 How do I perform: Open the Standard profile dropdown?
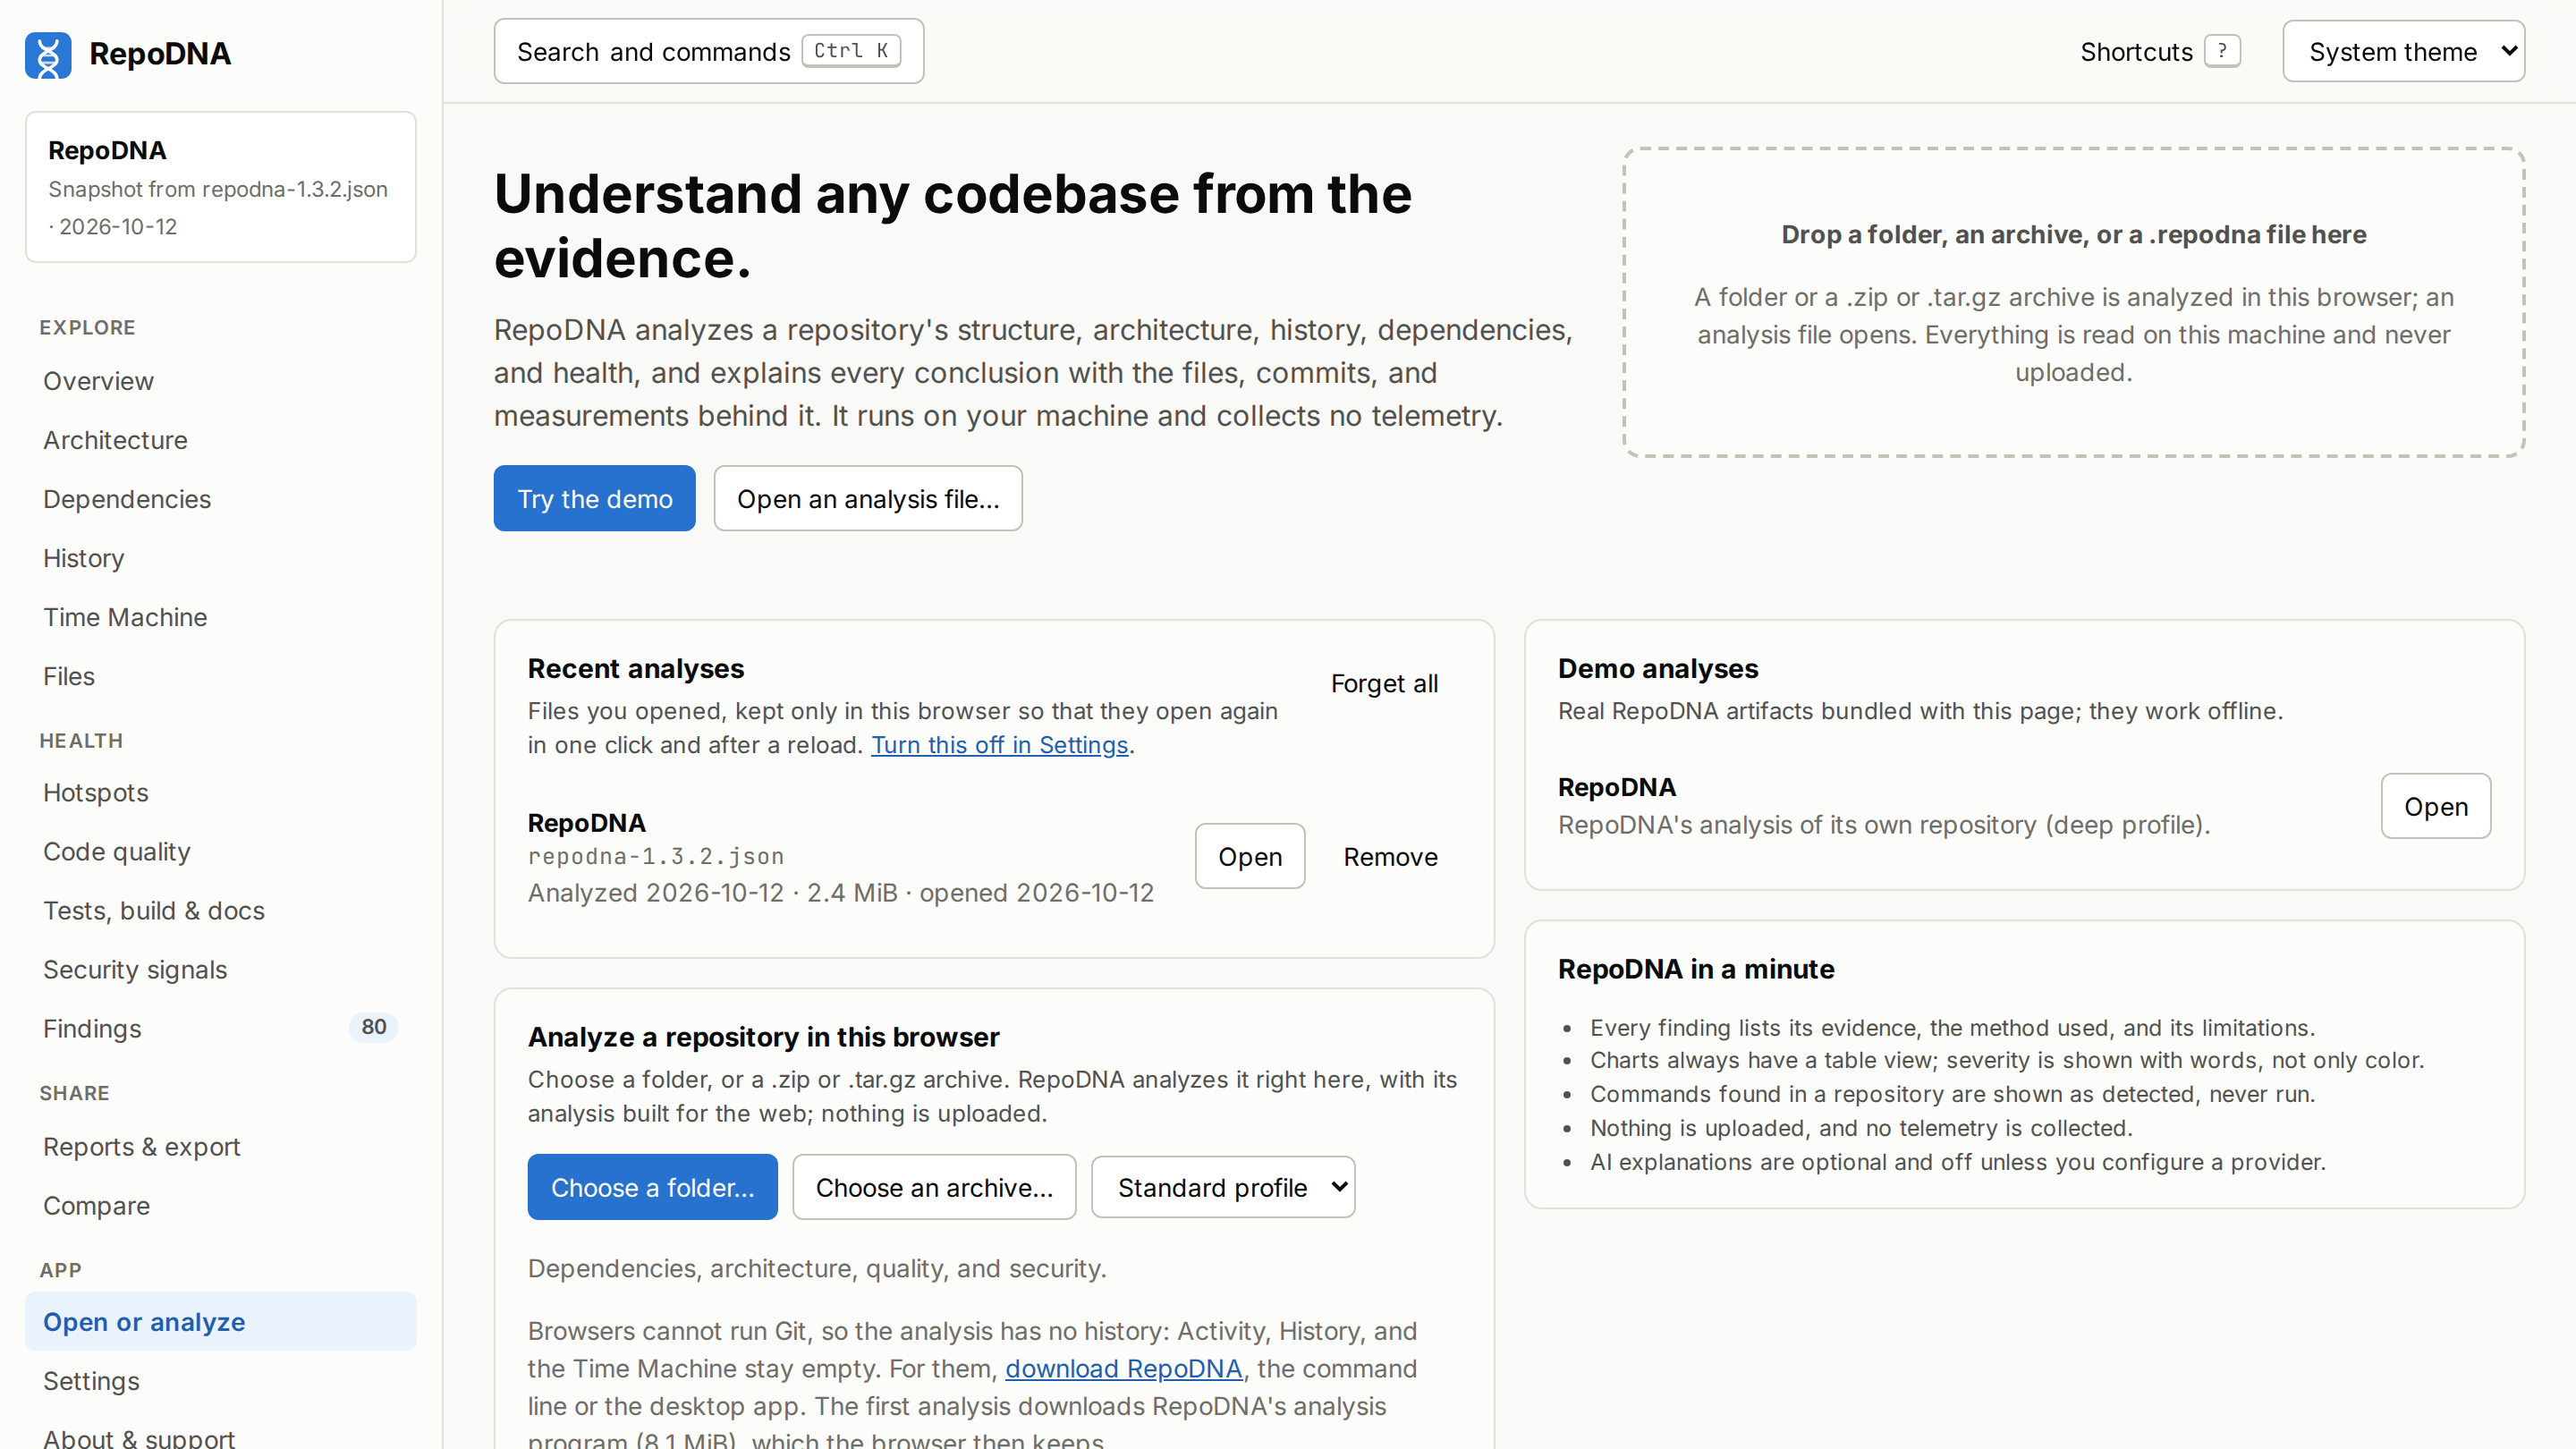tap(1223, 1187)
